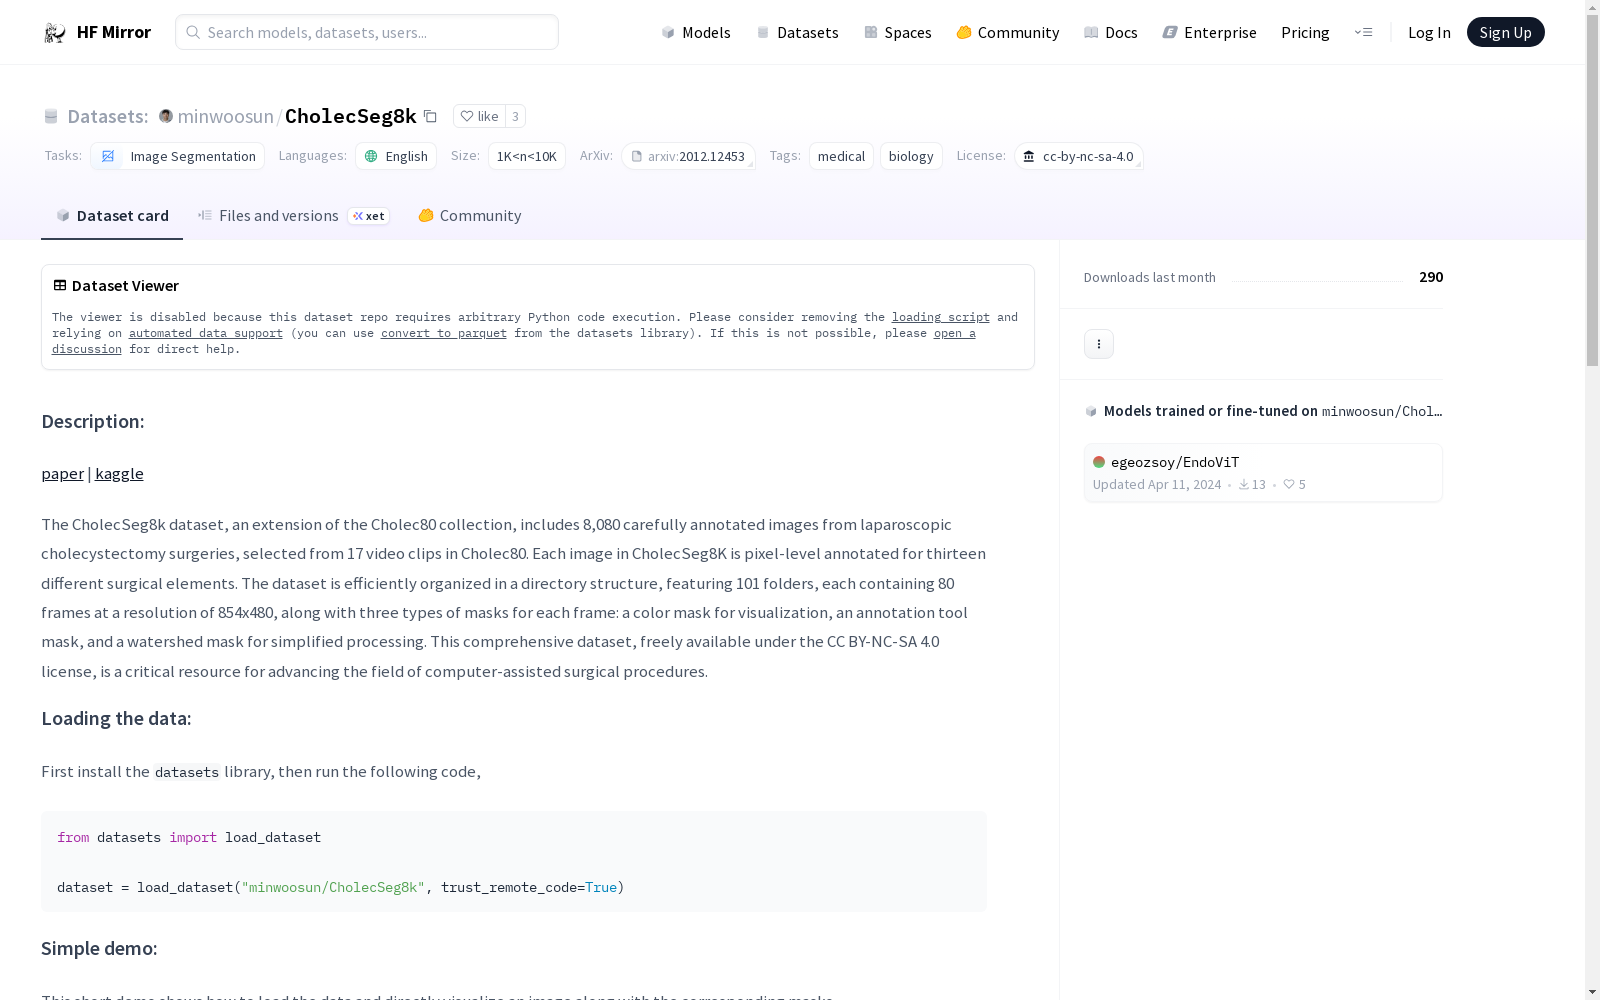Click the arxiv document icon
The width and height of the screenshot is (1600, 1000).
click(x=636, y=156)
